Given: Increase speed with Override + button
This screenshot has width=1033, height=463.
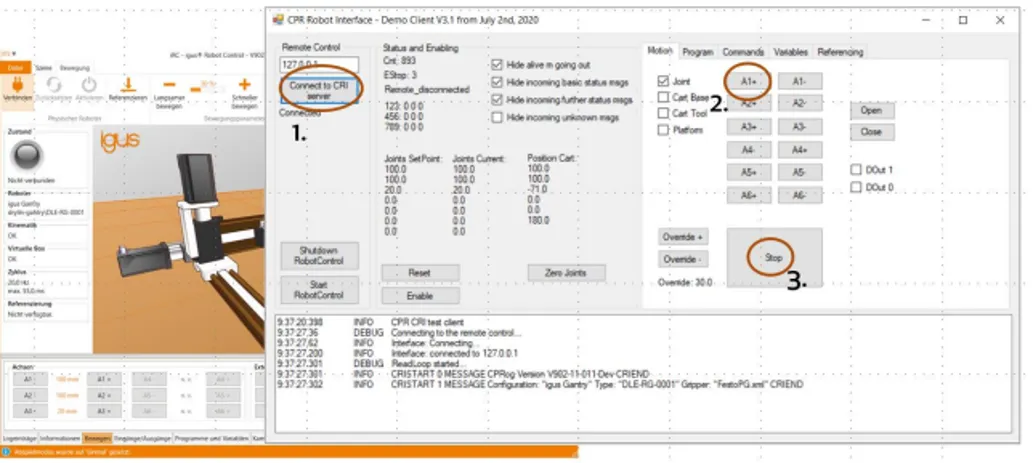Looking at the screenshot, I should [683, 236].
